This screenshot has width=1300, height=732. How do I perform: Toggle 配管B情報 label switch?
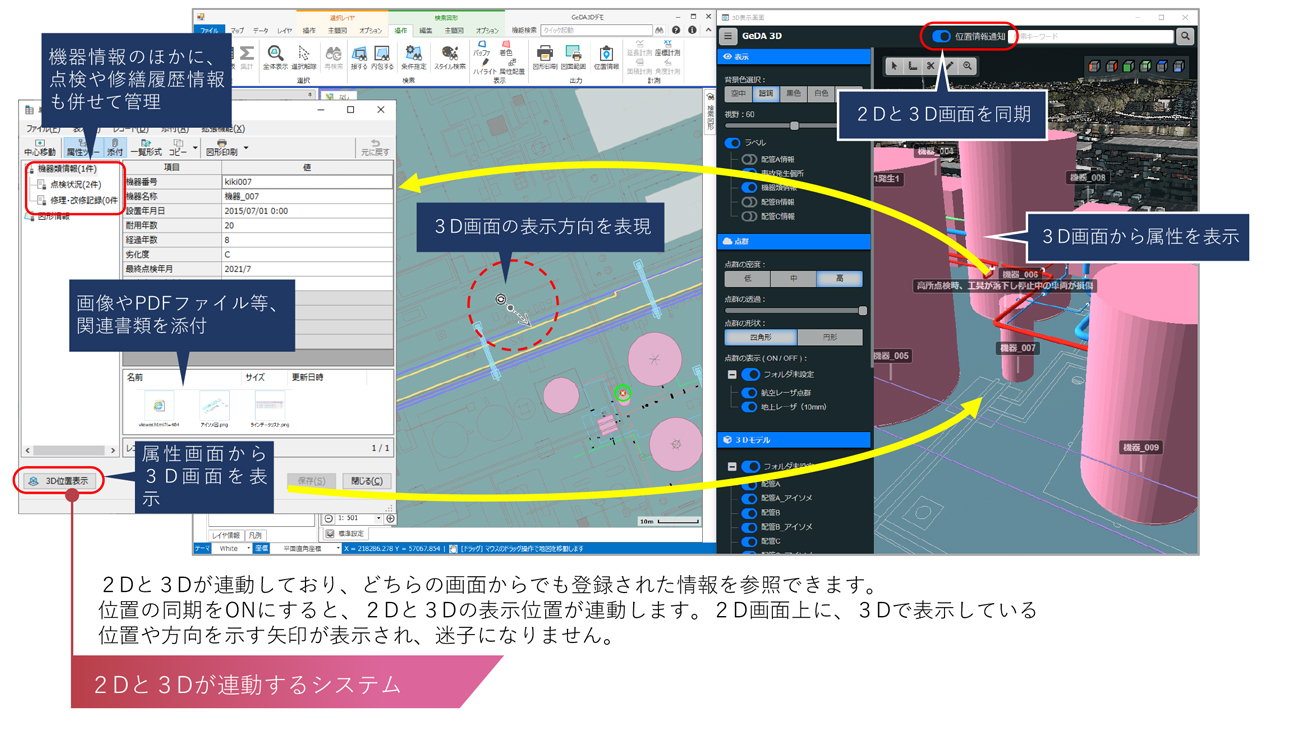pos(749,202)
